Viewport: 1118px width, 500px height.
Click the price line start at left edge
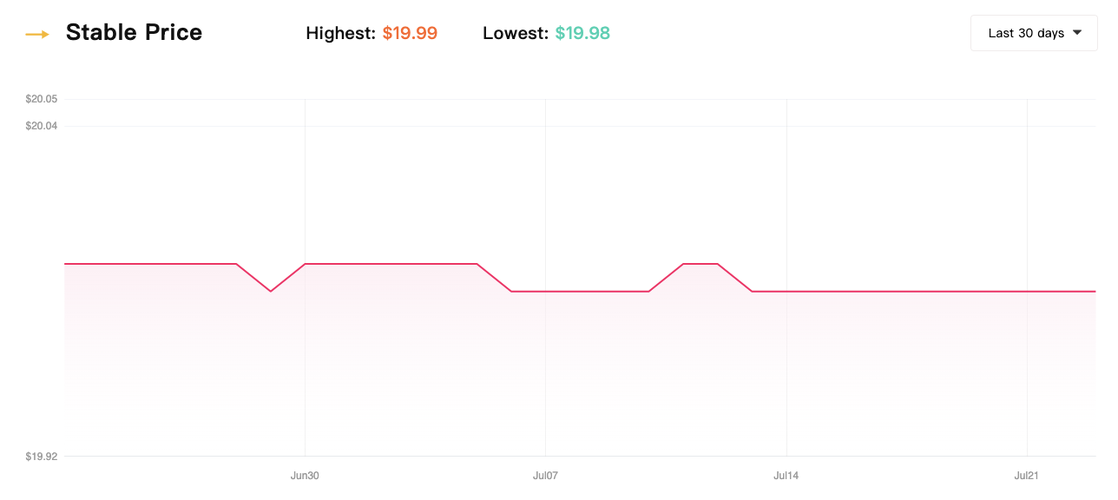(66, 264)
